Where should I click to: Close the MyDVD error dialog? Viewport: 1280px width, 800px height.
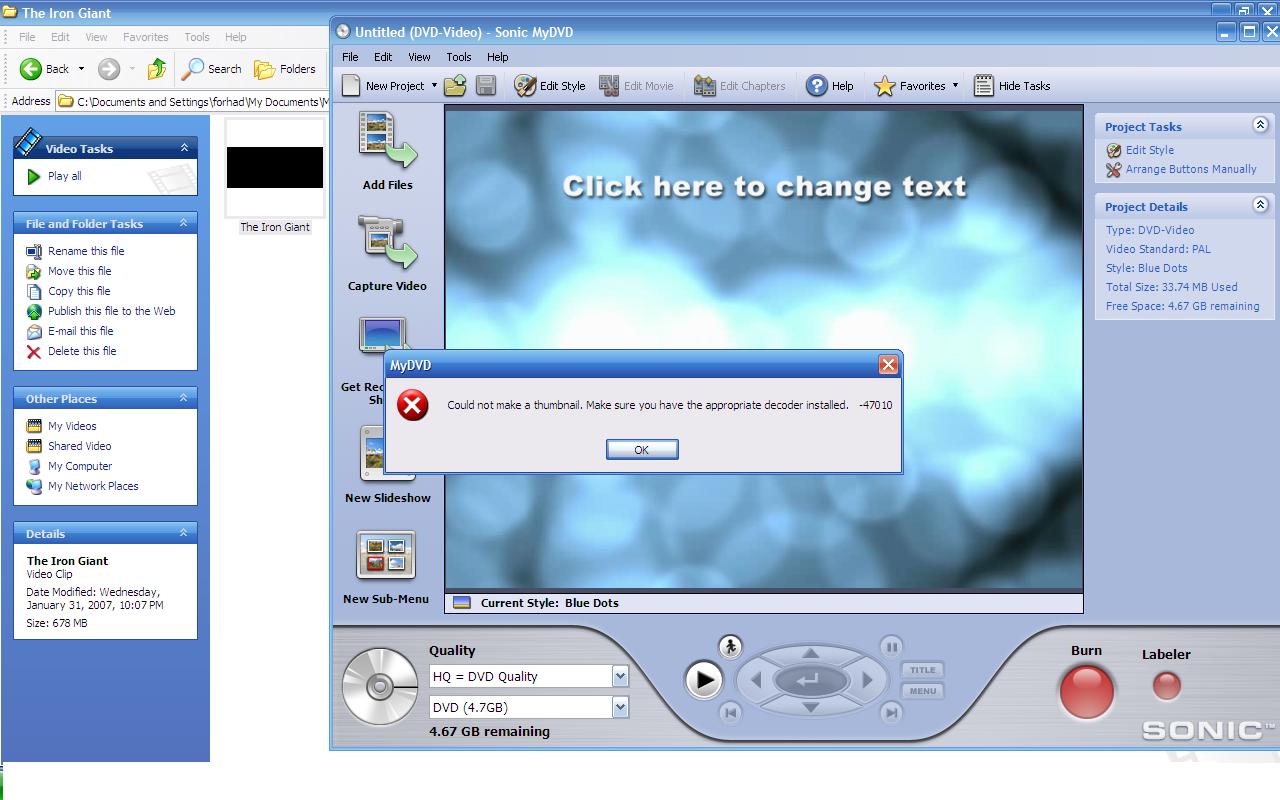coord(888,365)
